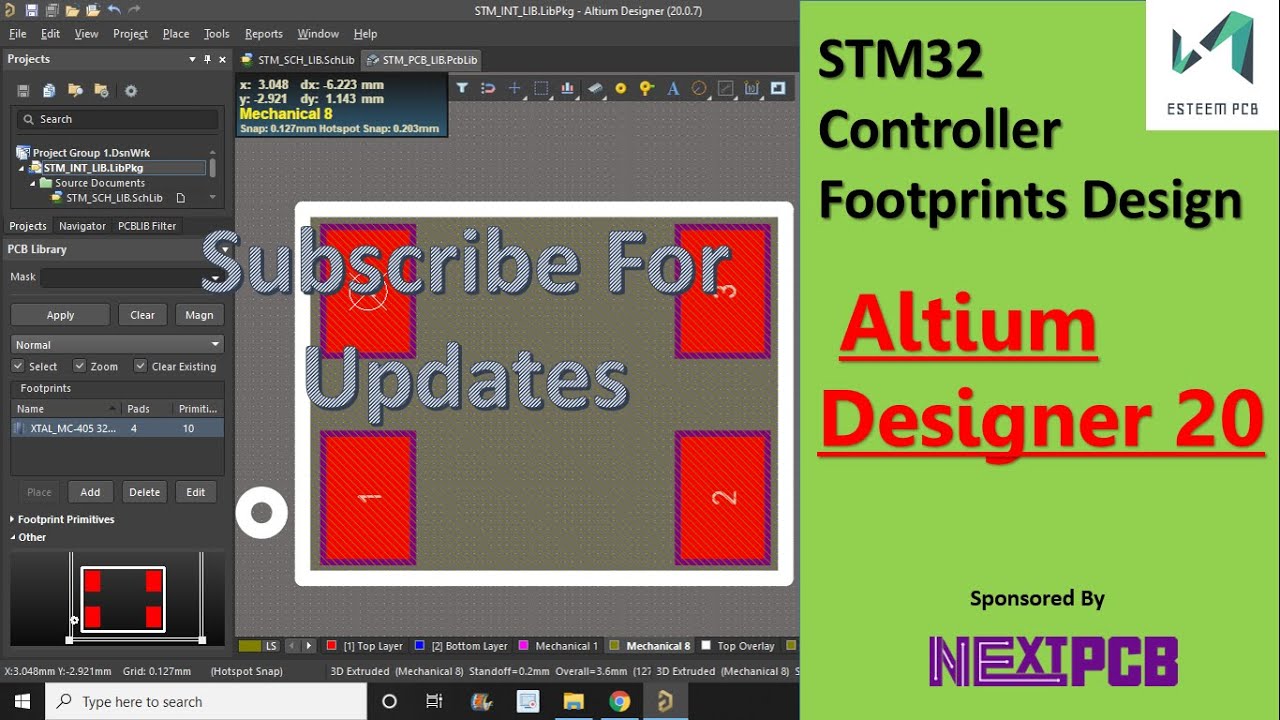Click the Open folder icon in title bar

point(72,10)
